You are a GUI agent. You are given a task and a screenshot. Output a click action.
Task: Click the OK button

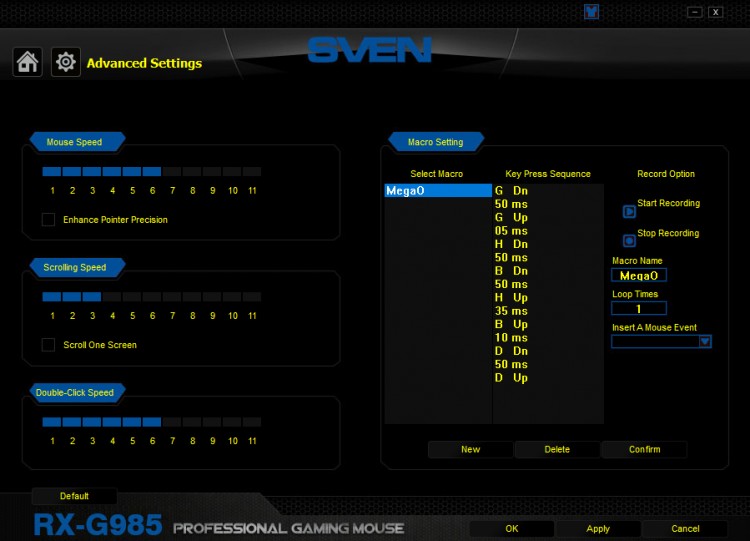coord(512,529)
